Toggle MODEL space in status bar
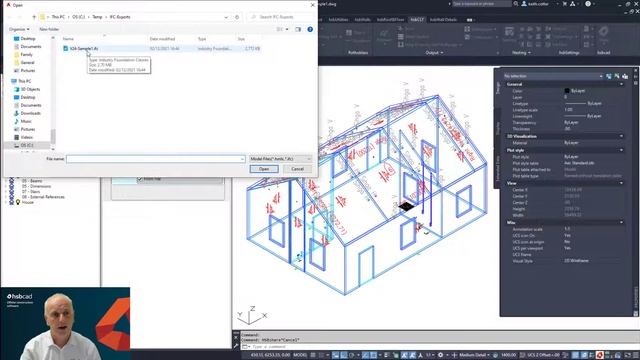The width and height of the screenshot is (640, 360). [300, 355]
